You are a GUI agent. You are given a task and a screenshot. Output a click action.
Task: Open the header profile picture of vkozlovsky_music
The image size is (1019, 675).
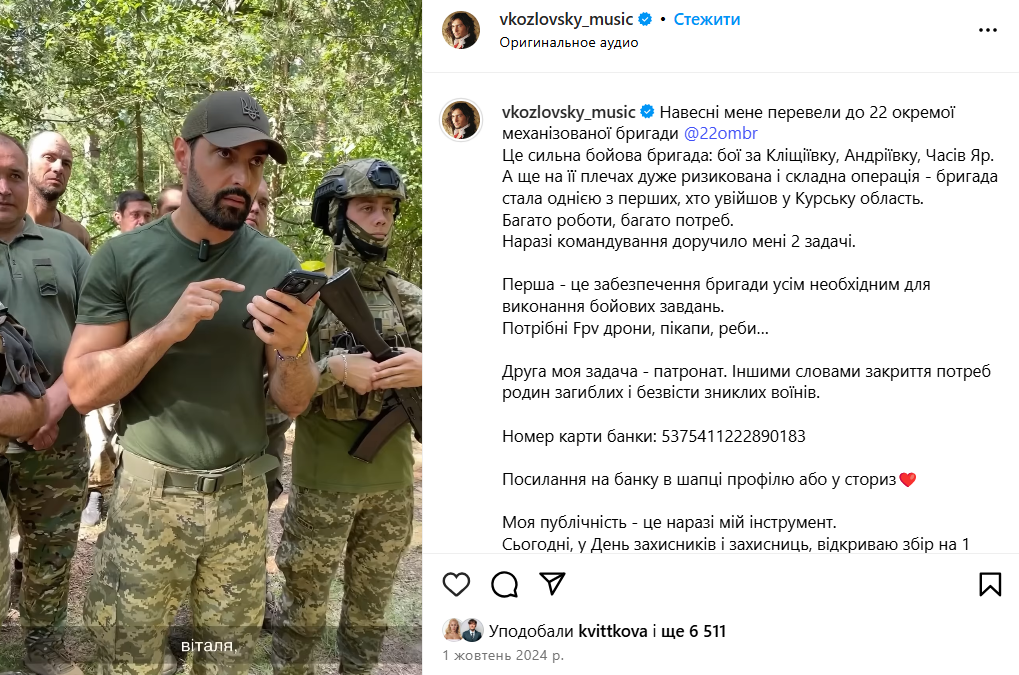[x=461, y=30]
